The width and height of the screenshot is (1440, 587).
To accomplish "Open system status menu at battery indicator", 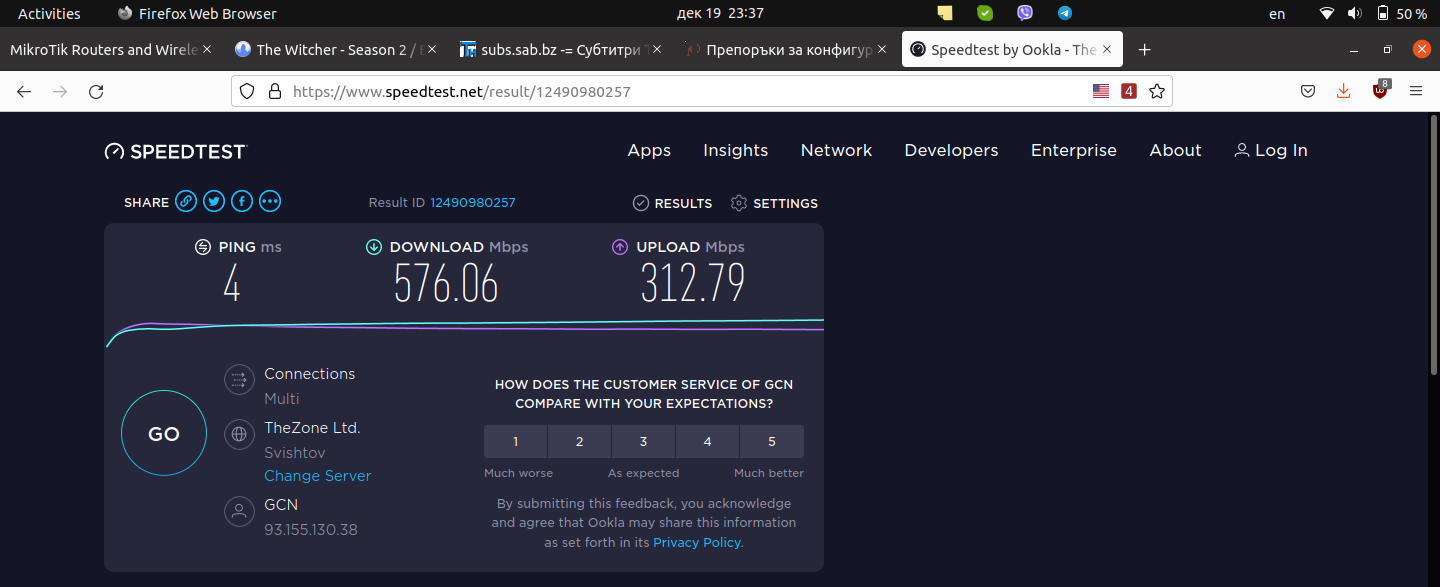I will [1400, 14].
